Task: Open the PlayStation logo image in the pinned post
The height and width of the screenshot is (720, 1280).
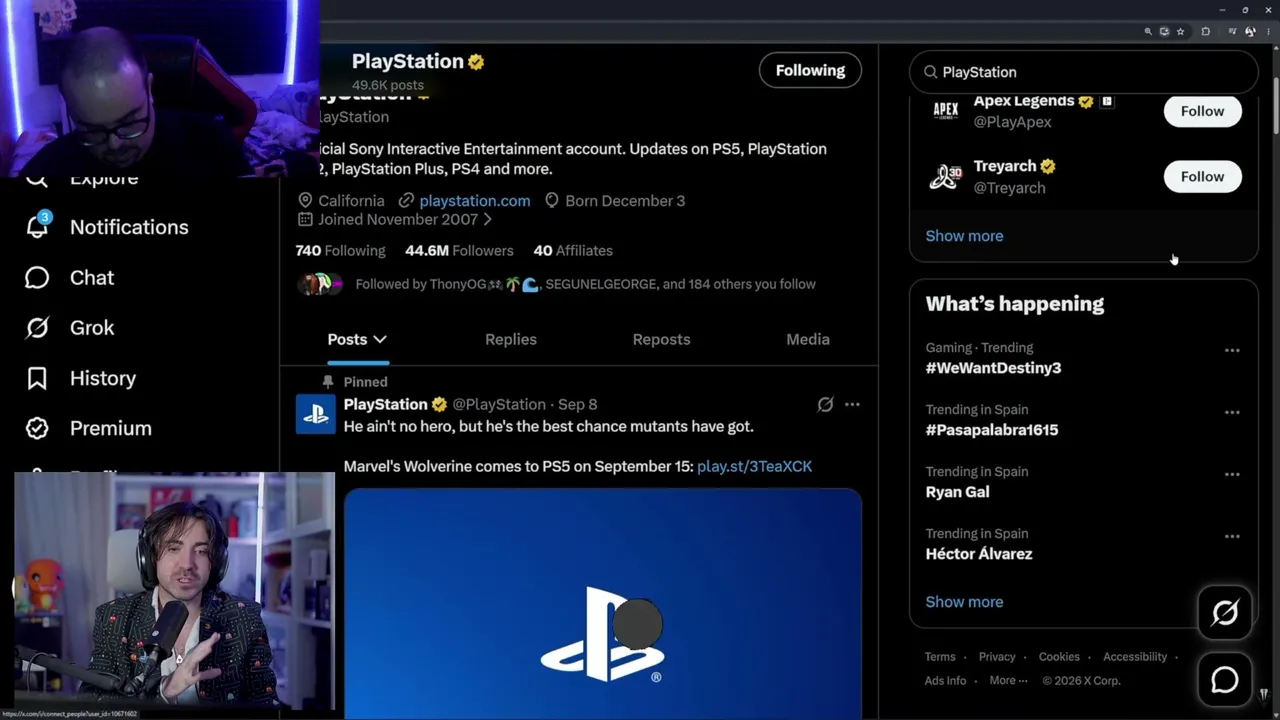Action: (x=603, y=603)
